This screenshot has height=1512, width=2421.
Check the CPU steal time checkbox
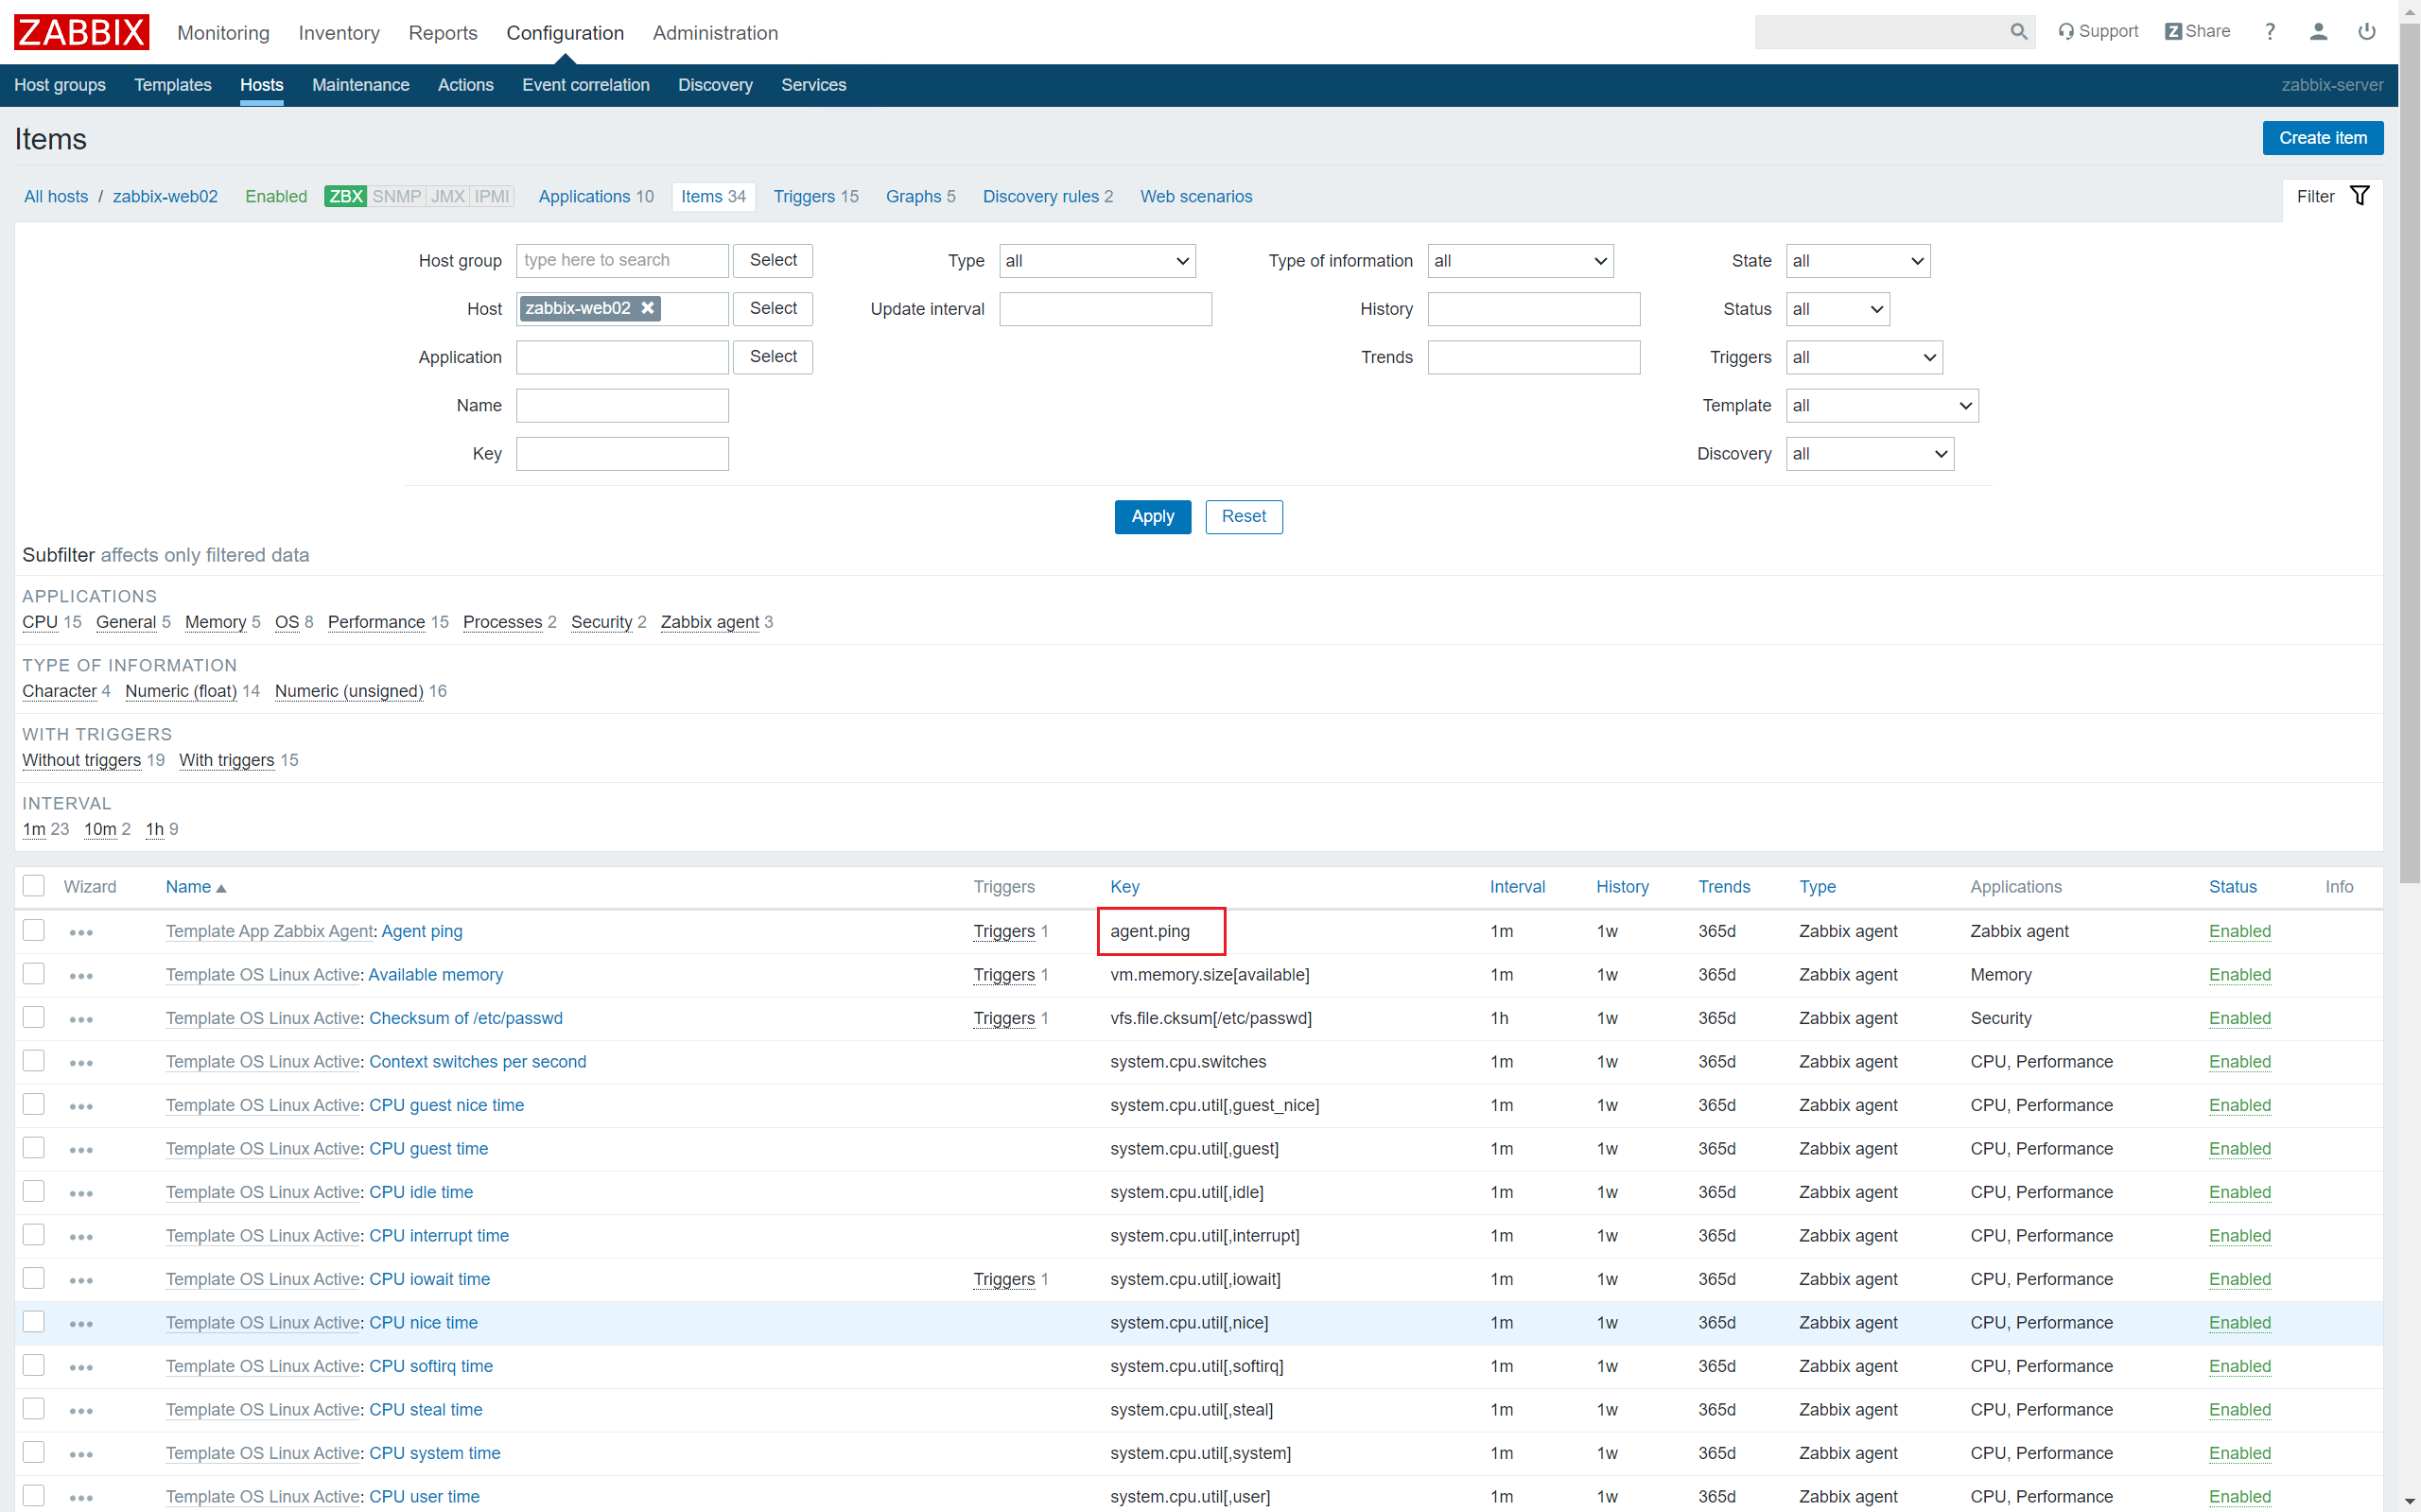[x=34, y=1408]
